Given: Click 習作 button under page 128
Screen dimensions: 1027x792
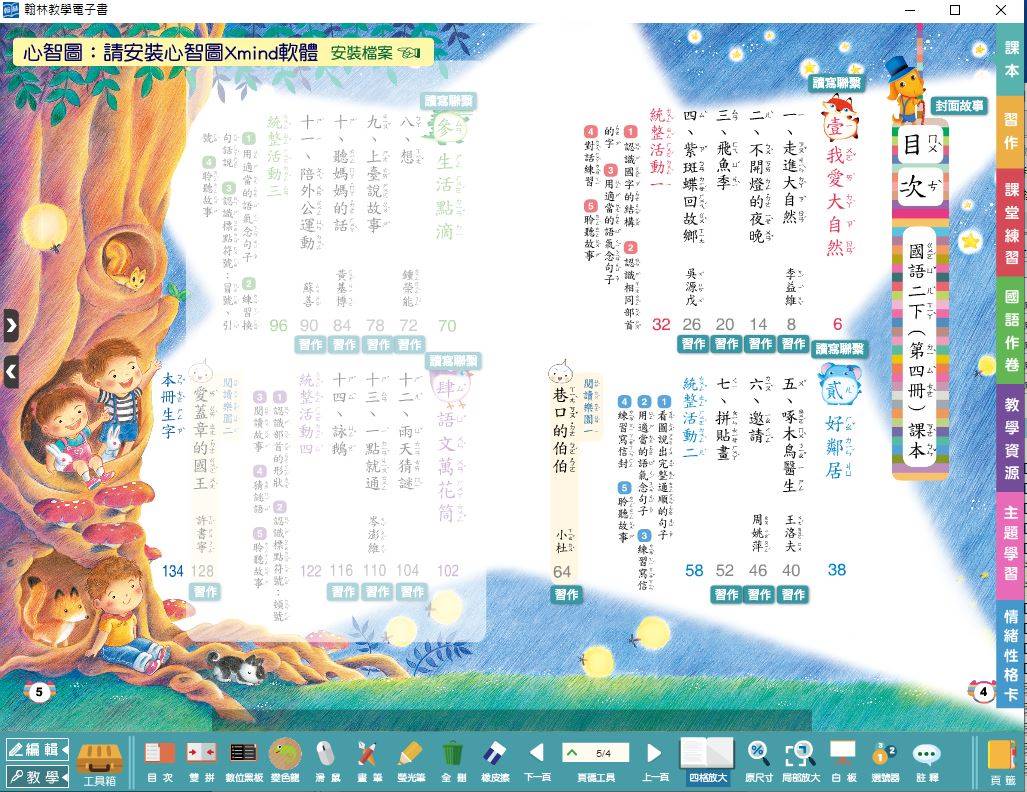Looking at the screenshot, I should click(x=206, y=592).
